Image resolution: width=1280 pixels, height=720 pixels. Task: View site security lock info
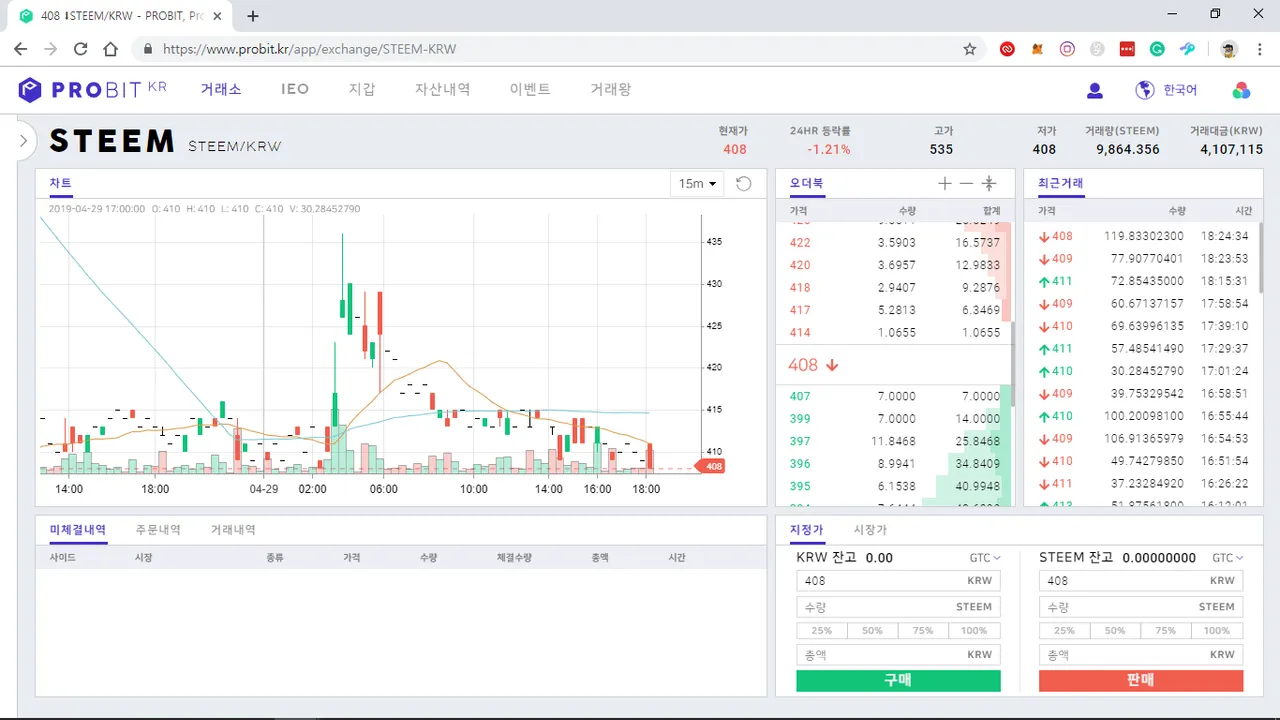(148, 49)
